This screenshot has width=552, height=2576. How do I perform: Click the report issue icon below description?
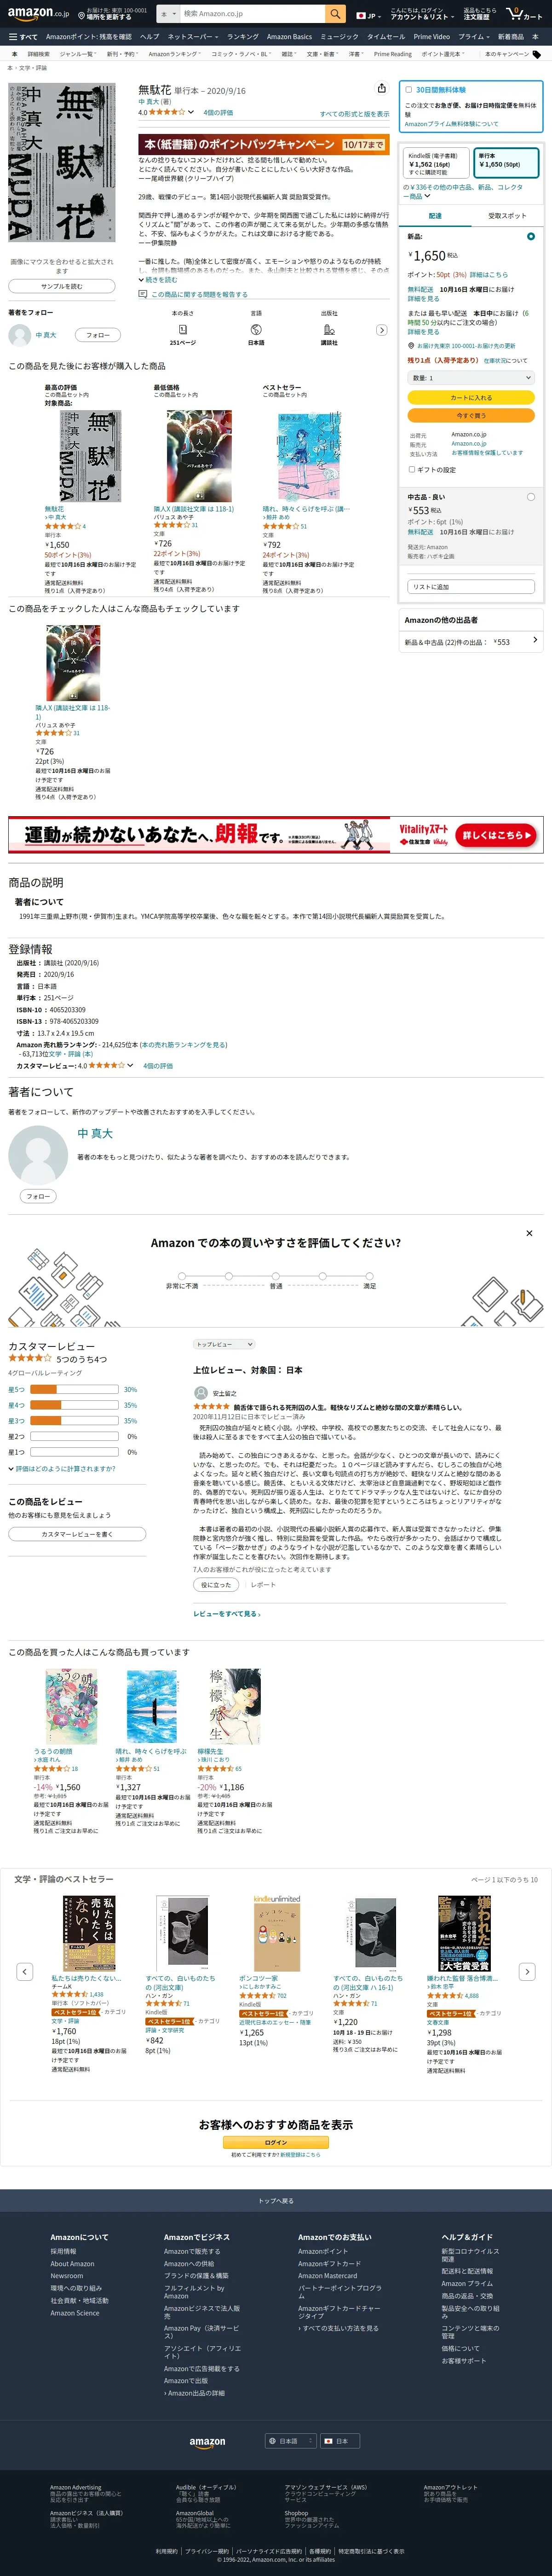143,294
